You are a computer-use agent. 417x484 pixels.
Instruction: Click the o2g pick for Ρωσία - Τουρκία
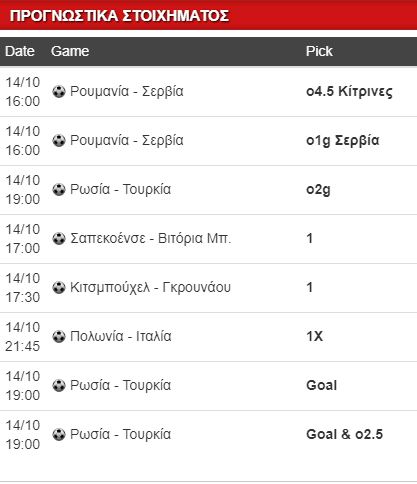click(318, 190)
